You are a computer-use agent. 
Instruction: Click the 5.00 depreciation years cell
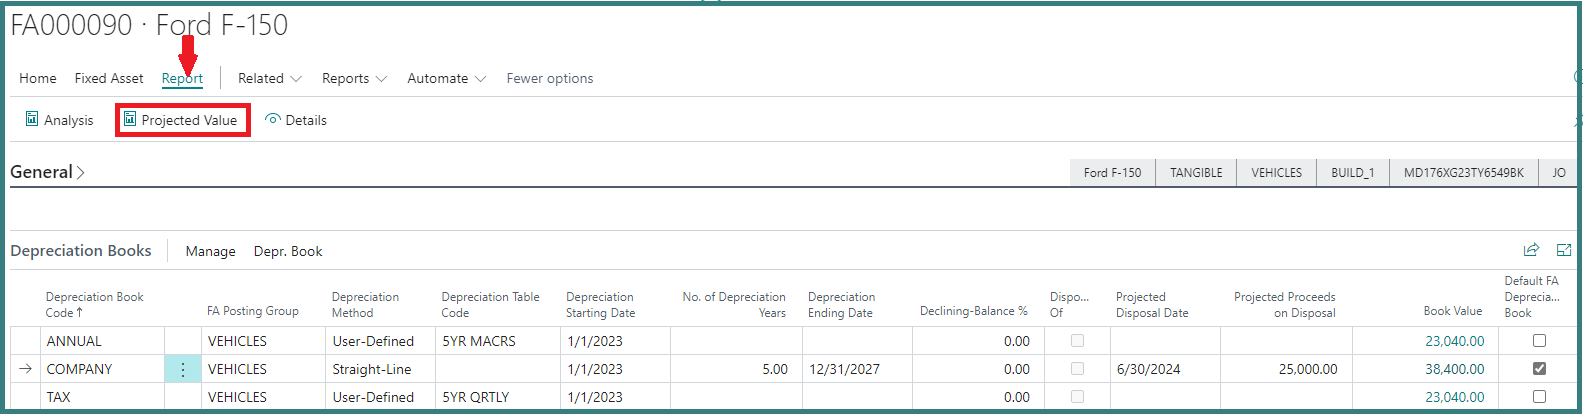click(775, 369)
